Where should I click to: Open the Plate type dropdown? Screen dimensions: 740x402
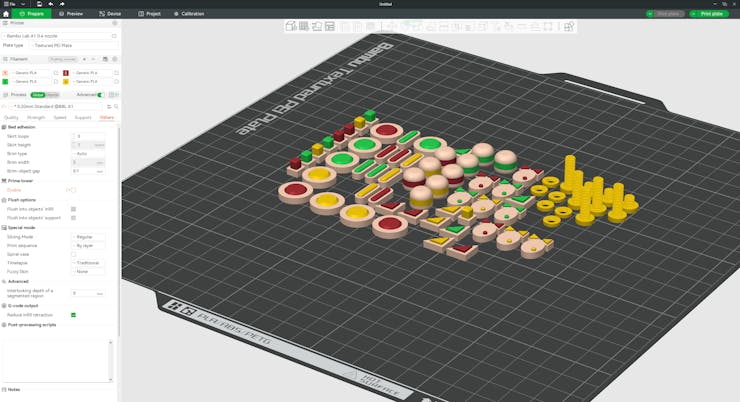75,45
